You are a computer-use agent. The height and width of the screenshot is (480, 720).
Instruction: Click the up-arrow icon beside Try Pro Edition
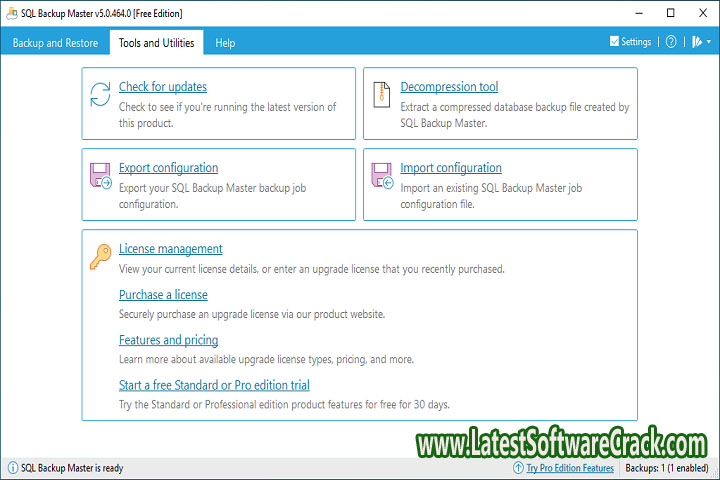[518, 468]
